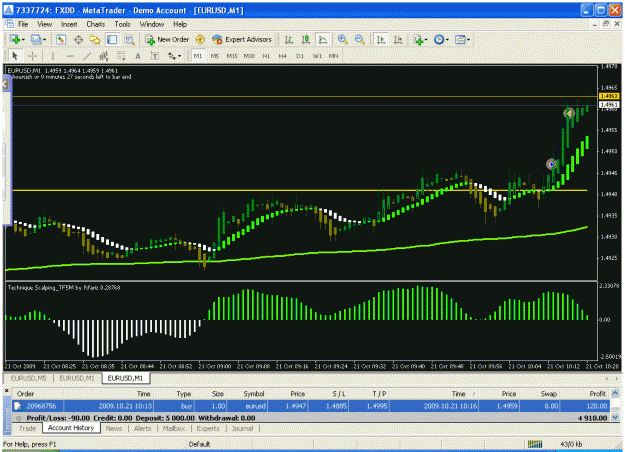The image size is (625, 452).
Task: Select the crosshair cursor tool
Action: [x=32, y=56]
